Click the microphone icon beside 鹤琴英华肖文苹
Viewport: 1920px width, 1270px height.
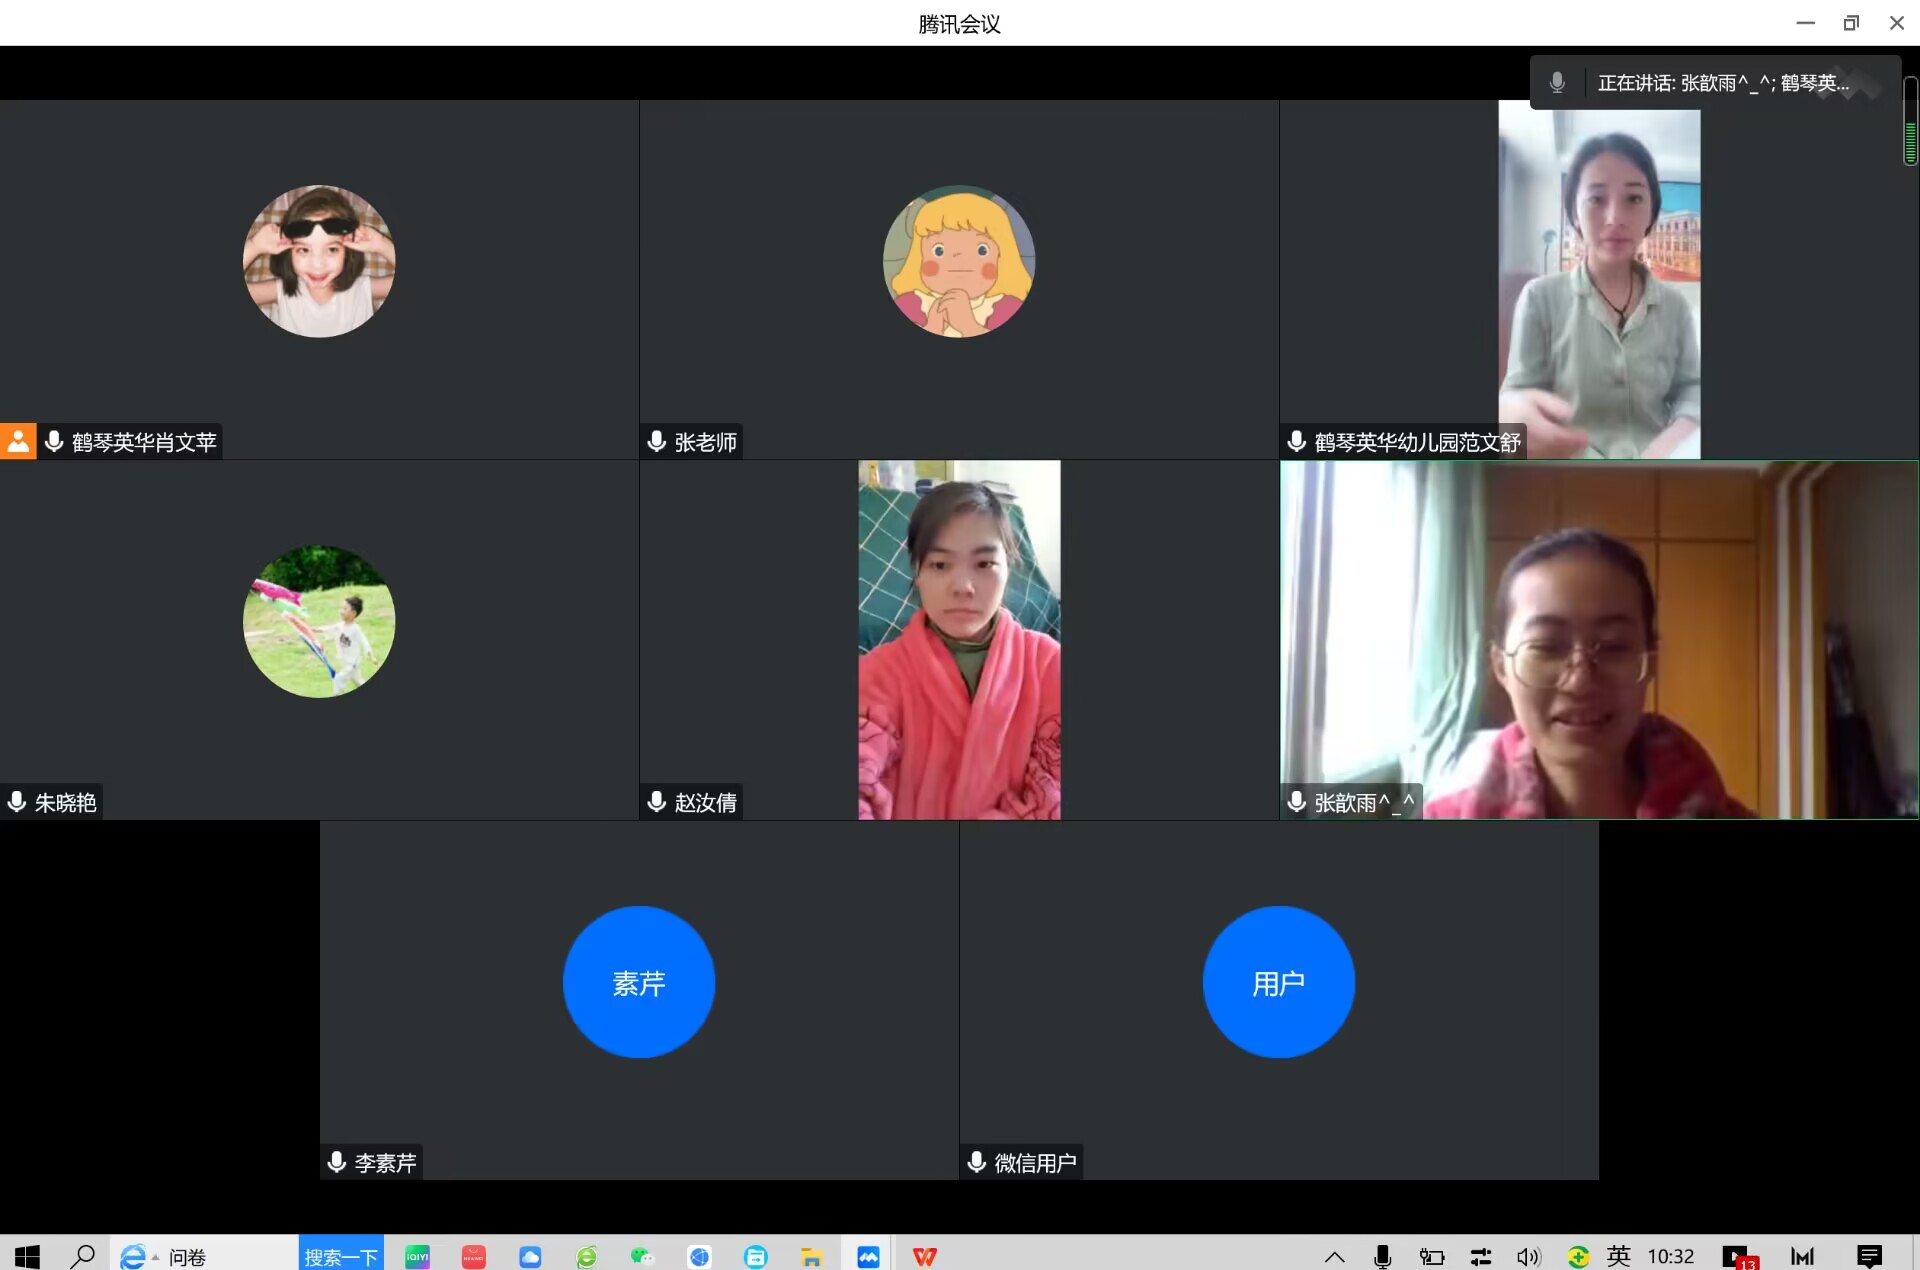(54, 441)
